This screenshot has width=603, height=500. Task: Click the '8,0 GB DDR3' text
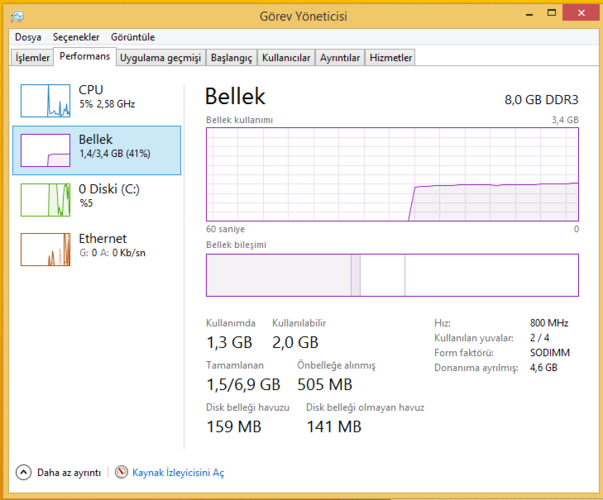point(541,100)
